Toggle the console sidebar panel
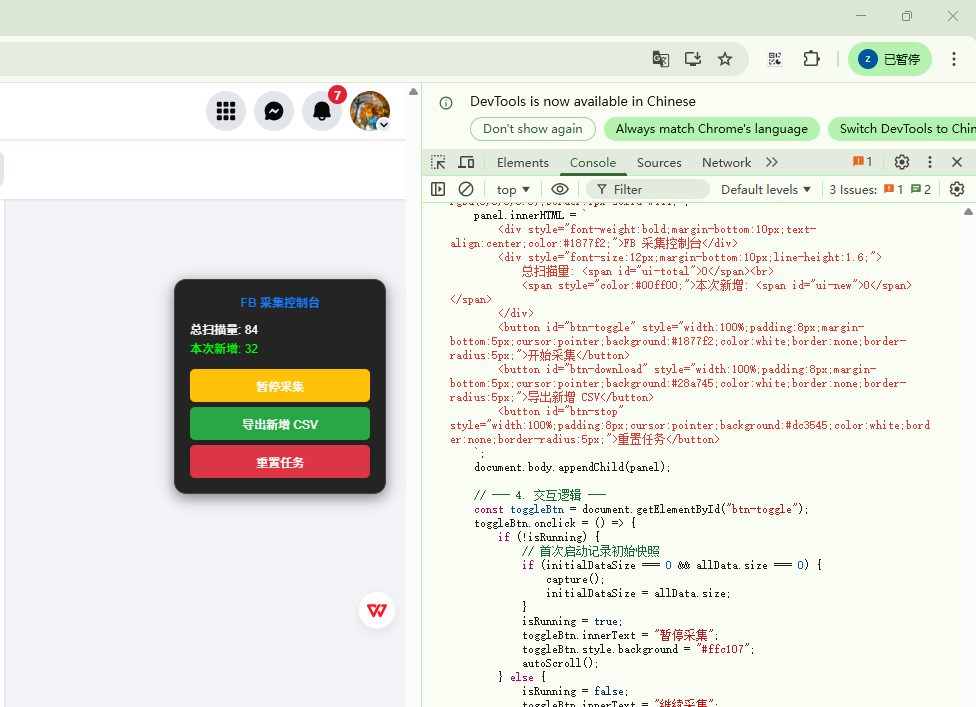976x707 pixels. click(438, 189)
